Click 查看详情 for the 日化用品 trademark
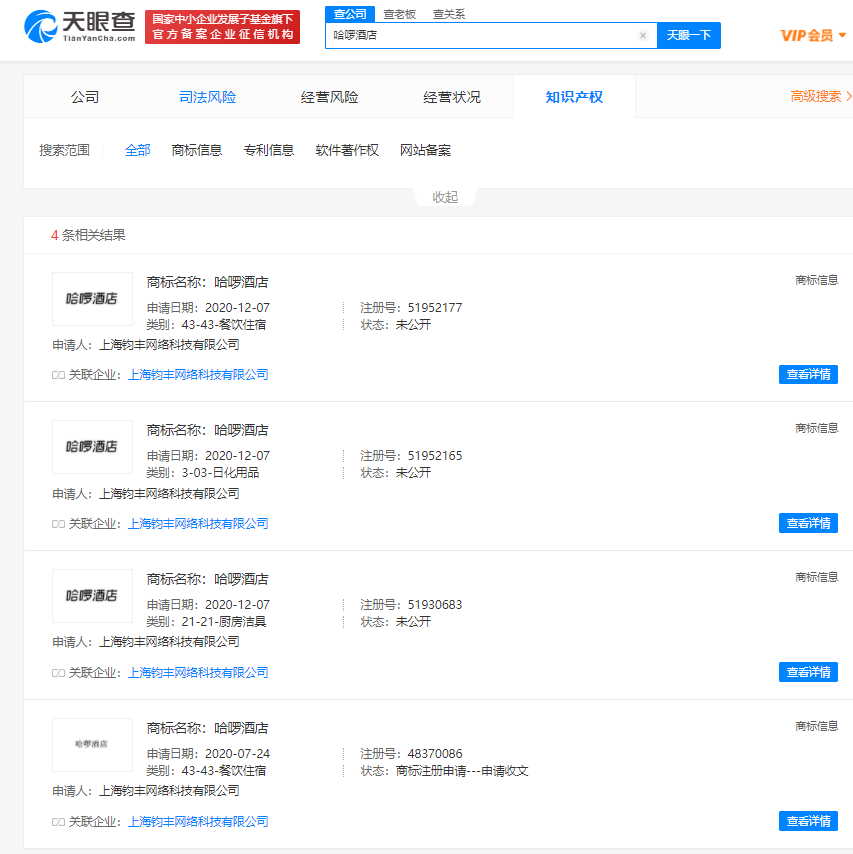The height and width of the screenshot is (854, 853). point(808,523)
